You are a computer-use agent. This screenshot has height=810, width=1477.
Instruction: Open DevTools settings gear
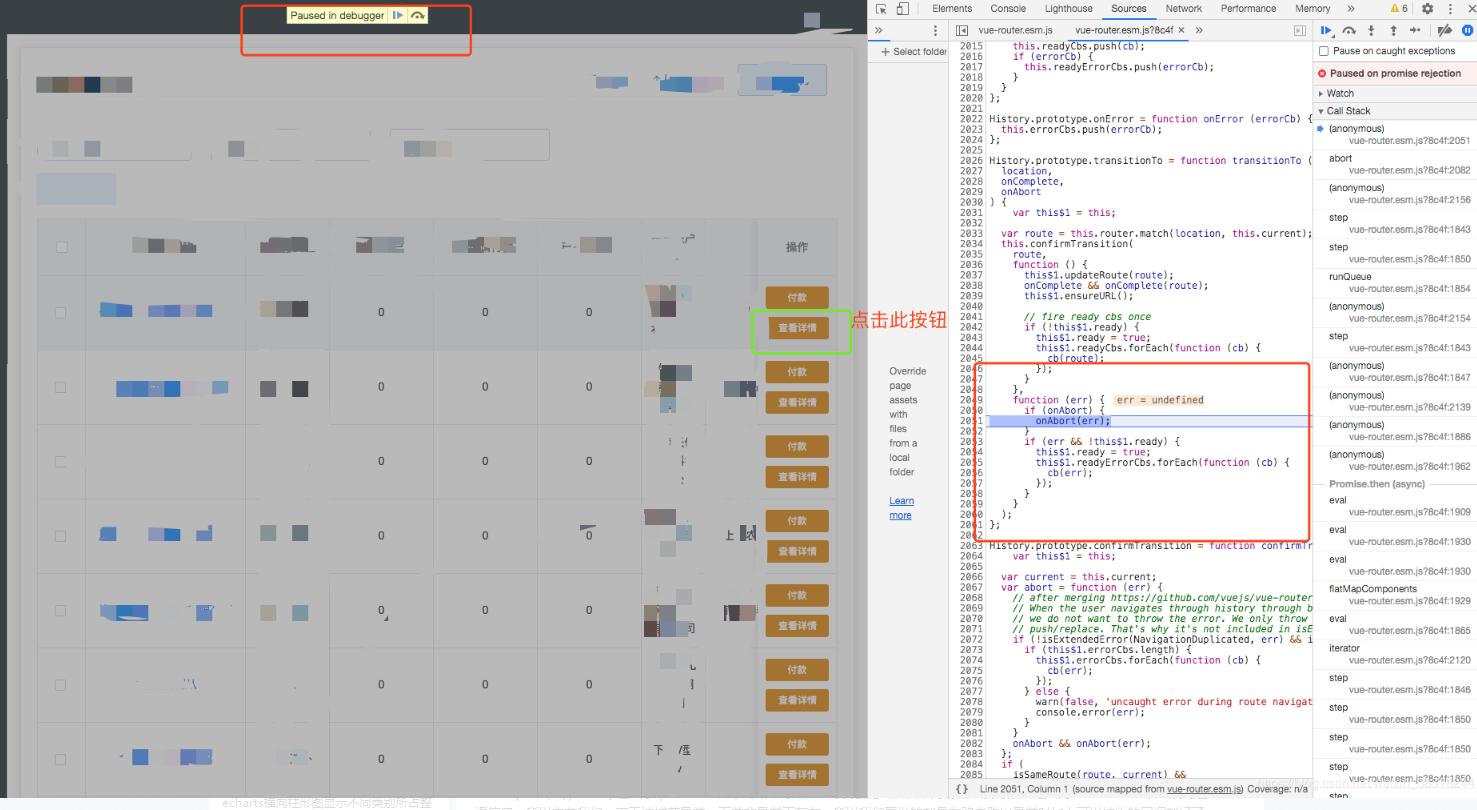point(1427,8)
